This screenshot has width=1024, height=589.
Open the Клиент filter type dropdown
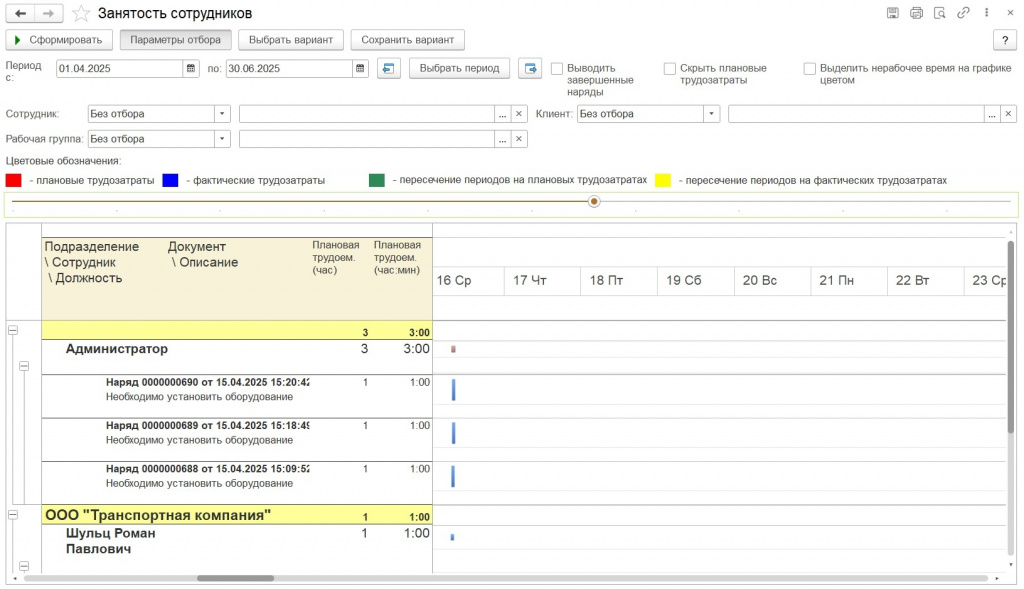pyautogui.click(x=711, y=114)
